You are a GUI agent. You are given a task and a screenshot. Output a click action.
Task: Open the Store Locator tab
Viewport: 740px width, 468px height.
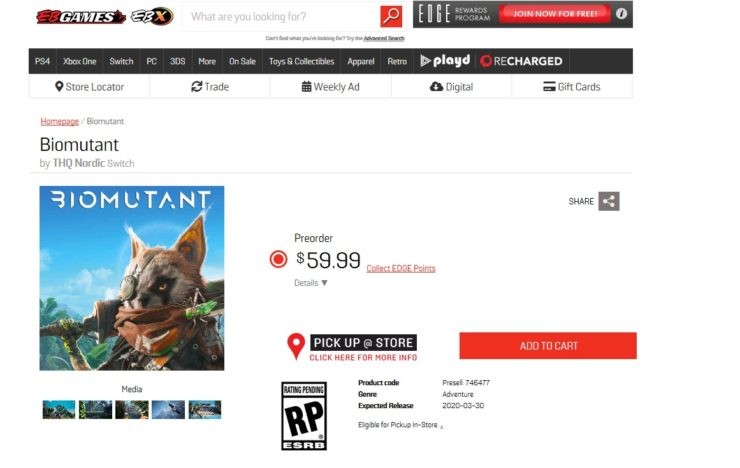(x=90, y=87)
